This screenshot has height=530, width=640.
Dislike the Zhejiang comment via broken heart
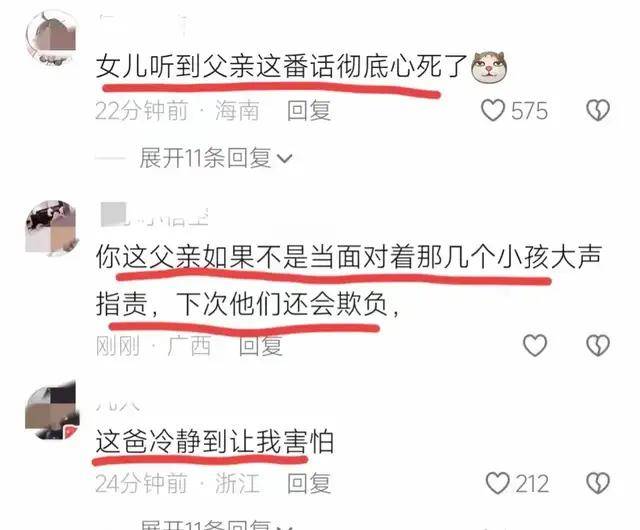point(598,483)
